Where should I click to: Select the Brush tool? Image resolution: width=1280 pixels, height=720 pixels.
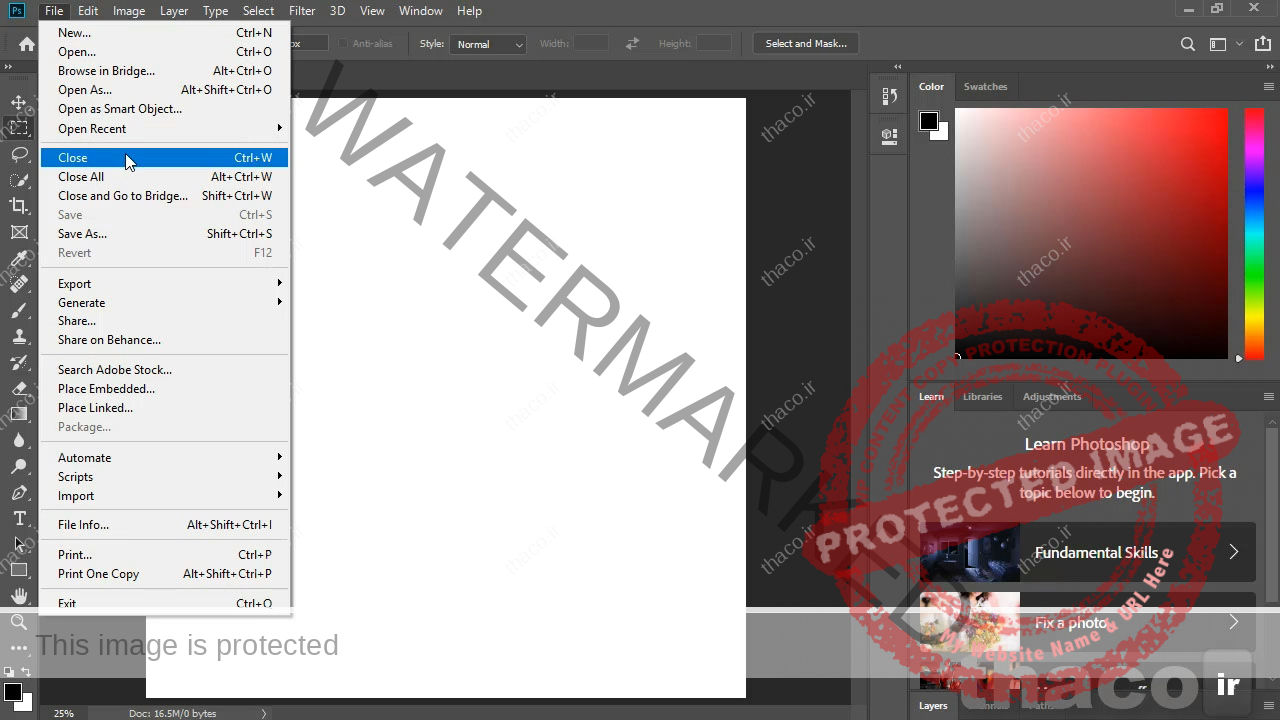point(19,310)
